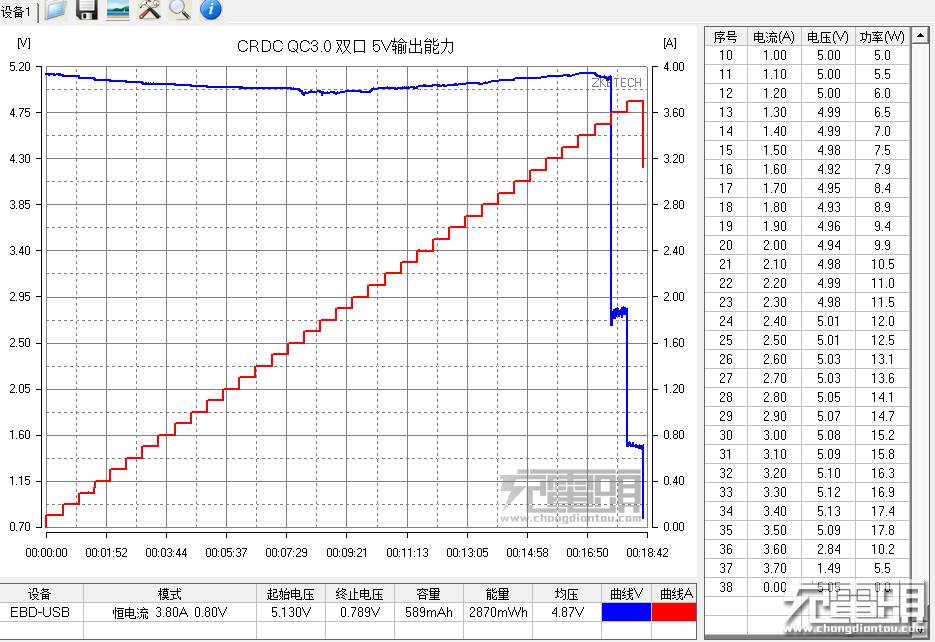935x642 pixels.
Task: Click the blue 曲线V color swatch
Action: (626, 612)
